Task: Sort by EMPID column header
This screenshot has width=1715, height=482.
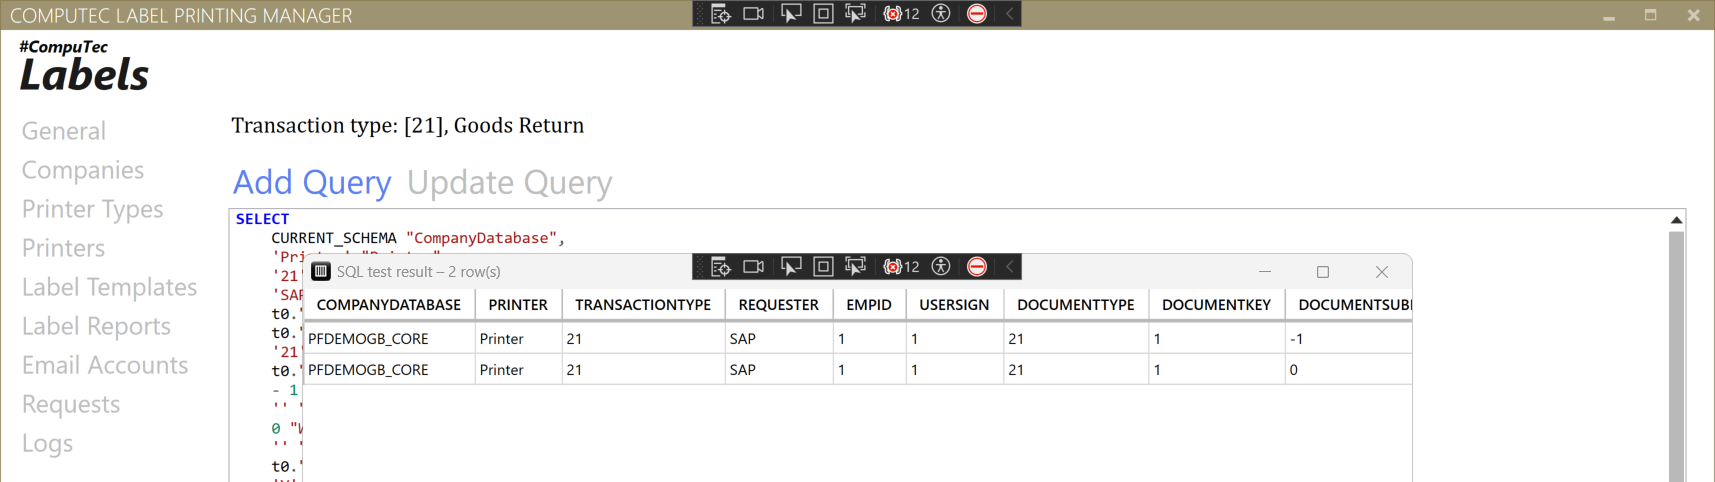Action: coord(869,304)
